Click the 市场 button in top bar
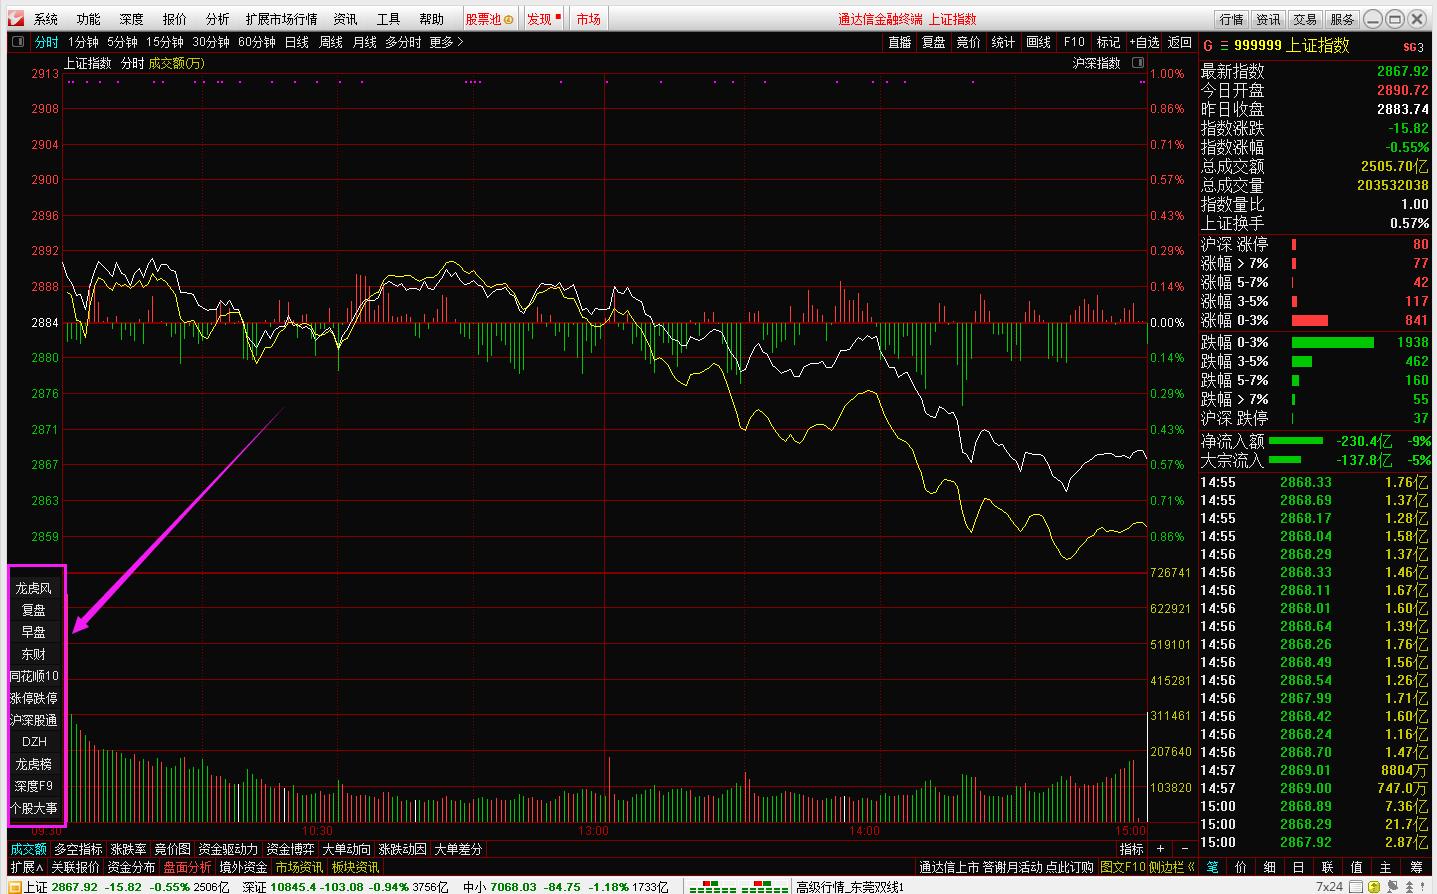Viewport: 1437px width, 894px height. coord(588,19)
